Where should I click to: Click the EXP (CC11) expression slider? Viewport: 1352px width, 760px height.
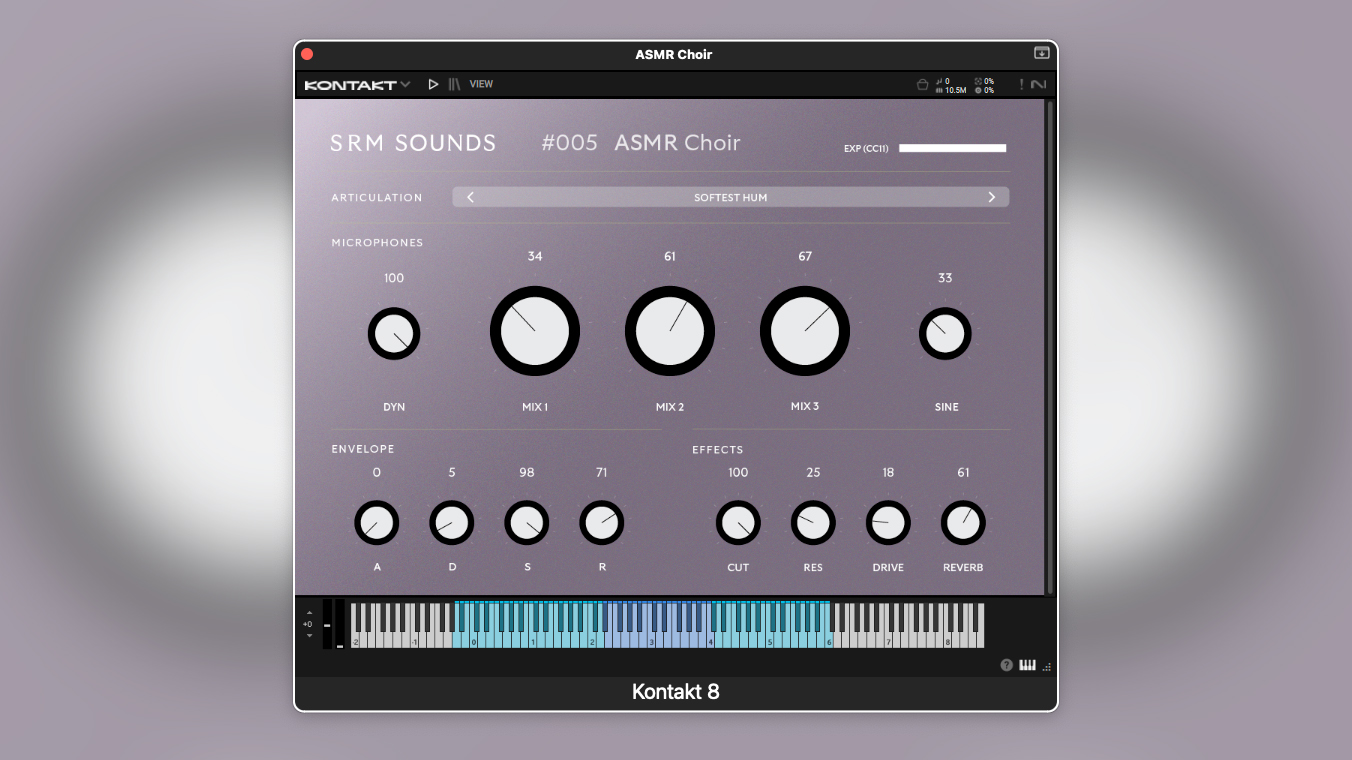coord(952,147)
